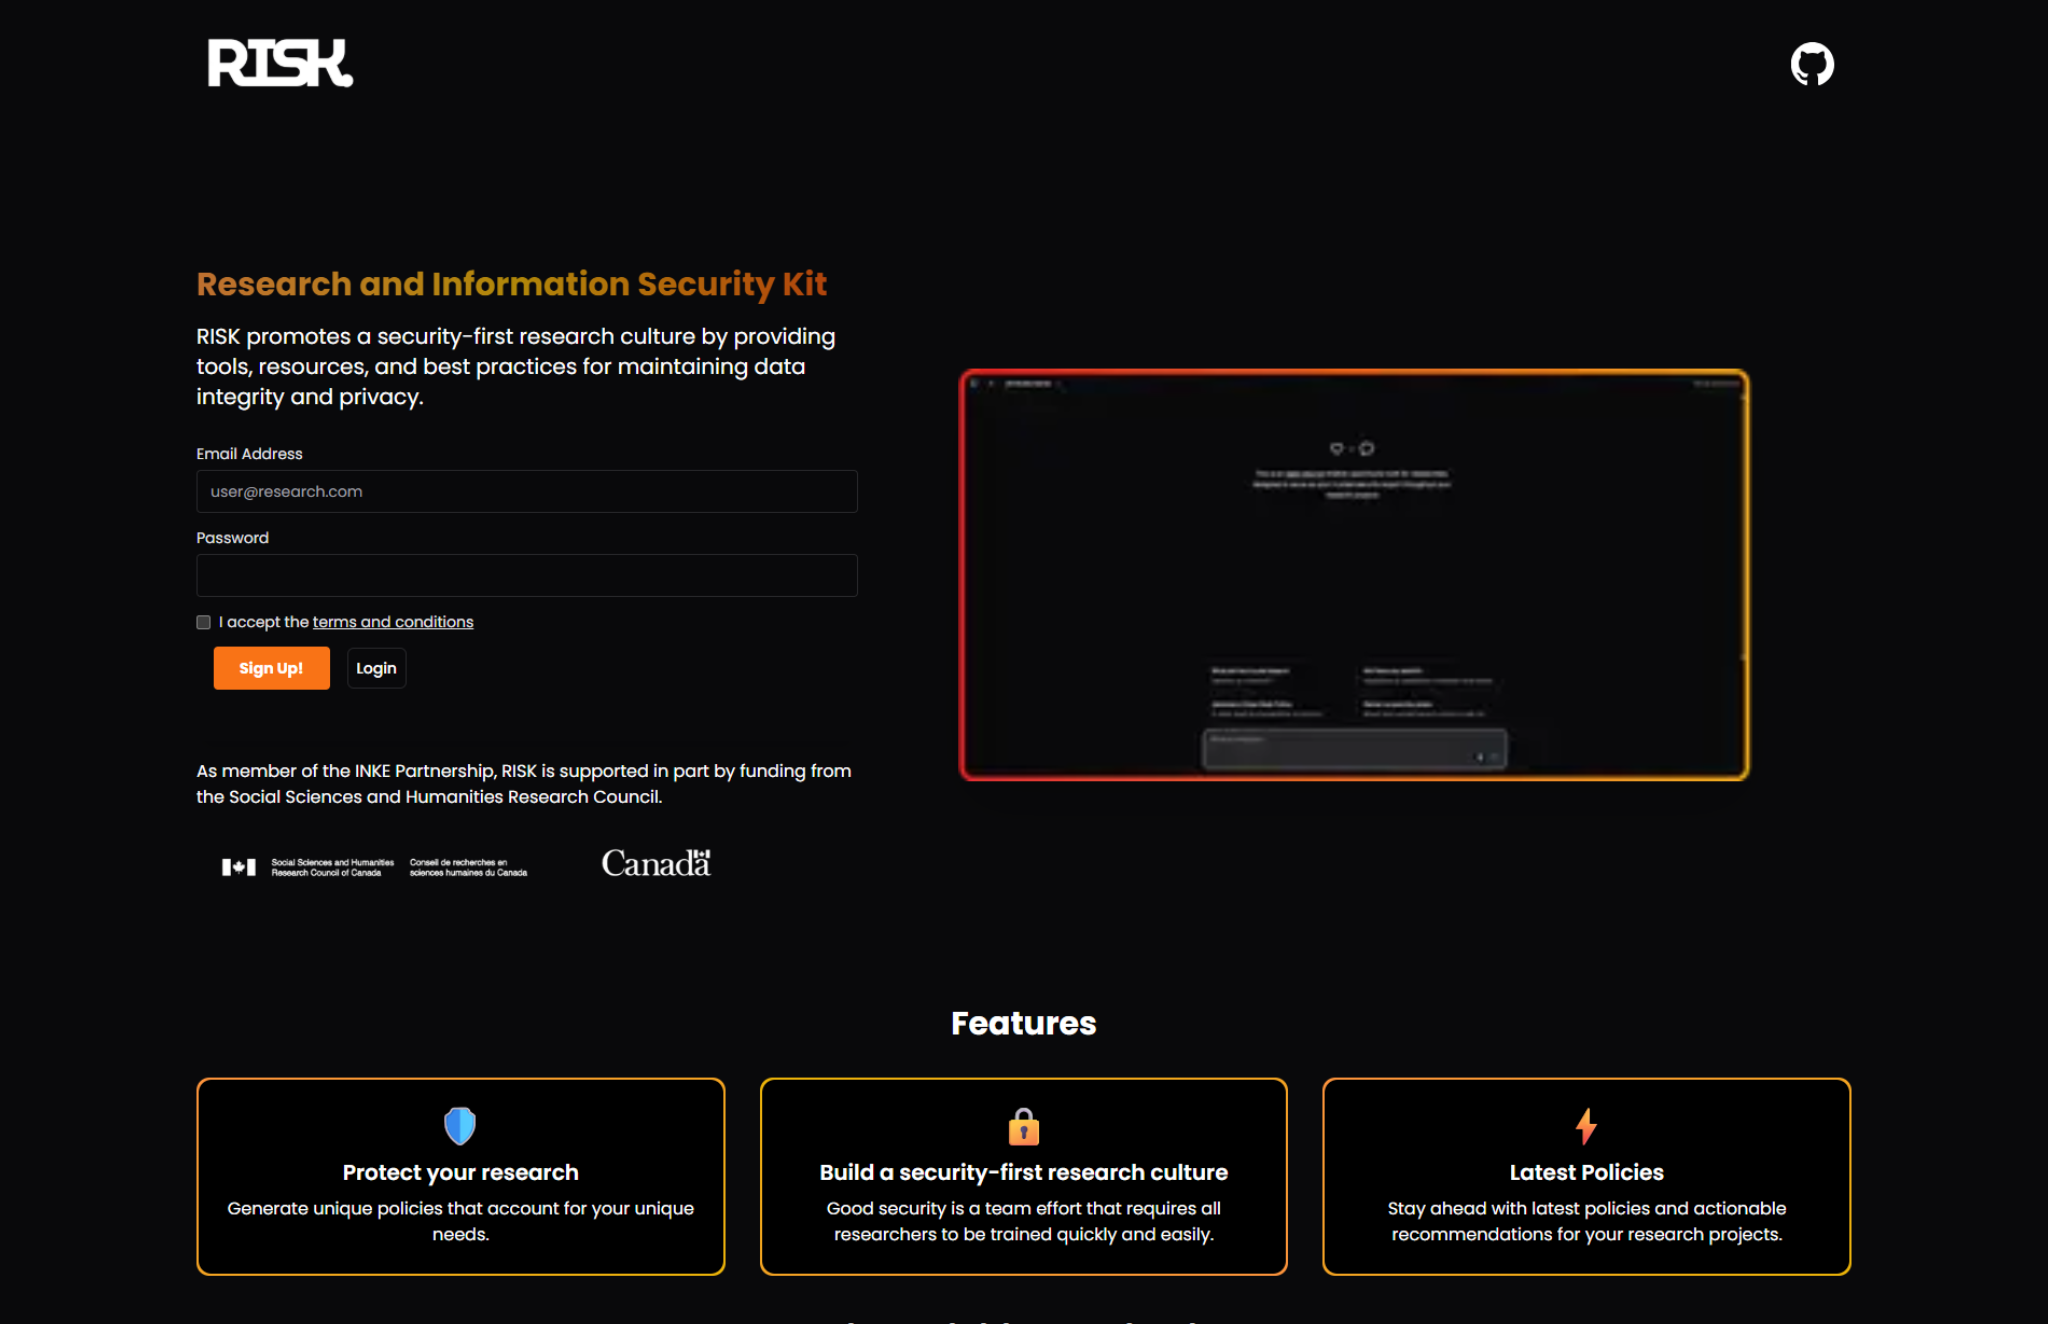Click the RISK logo in the top left
Viewport: 2048px width, 1324px height.
coord(279,63)
